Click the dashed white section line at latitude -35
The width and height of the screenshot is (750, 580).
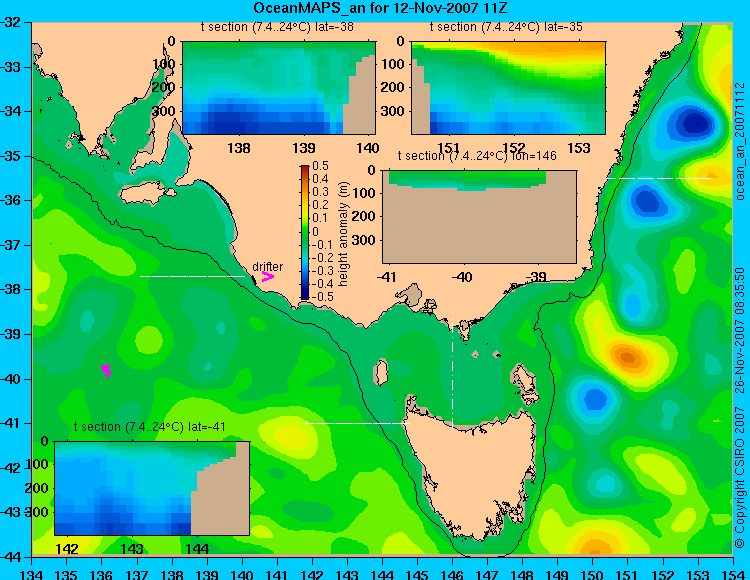click(x=660, y=178)
